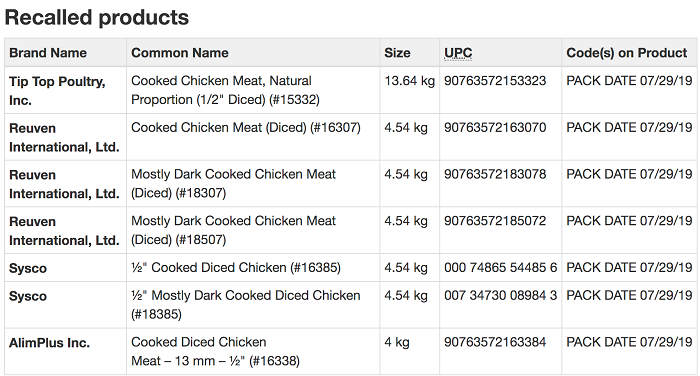The width and height of the screenshot is (700, 376).
Task: Click the Sysco row for product #16385
Action: point(351,267)
